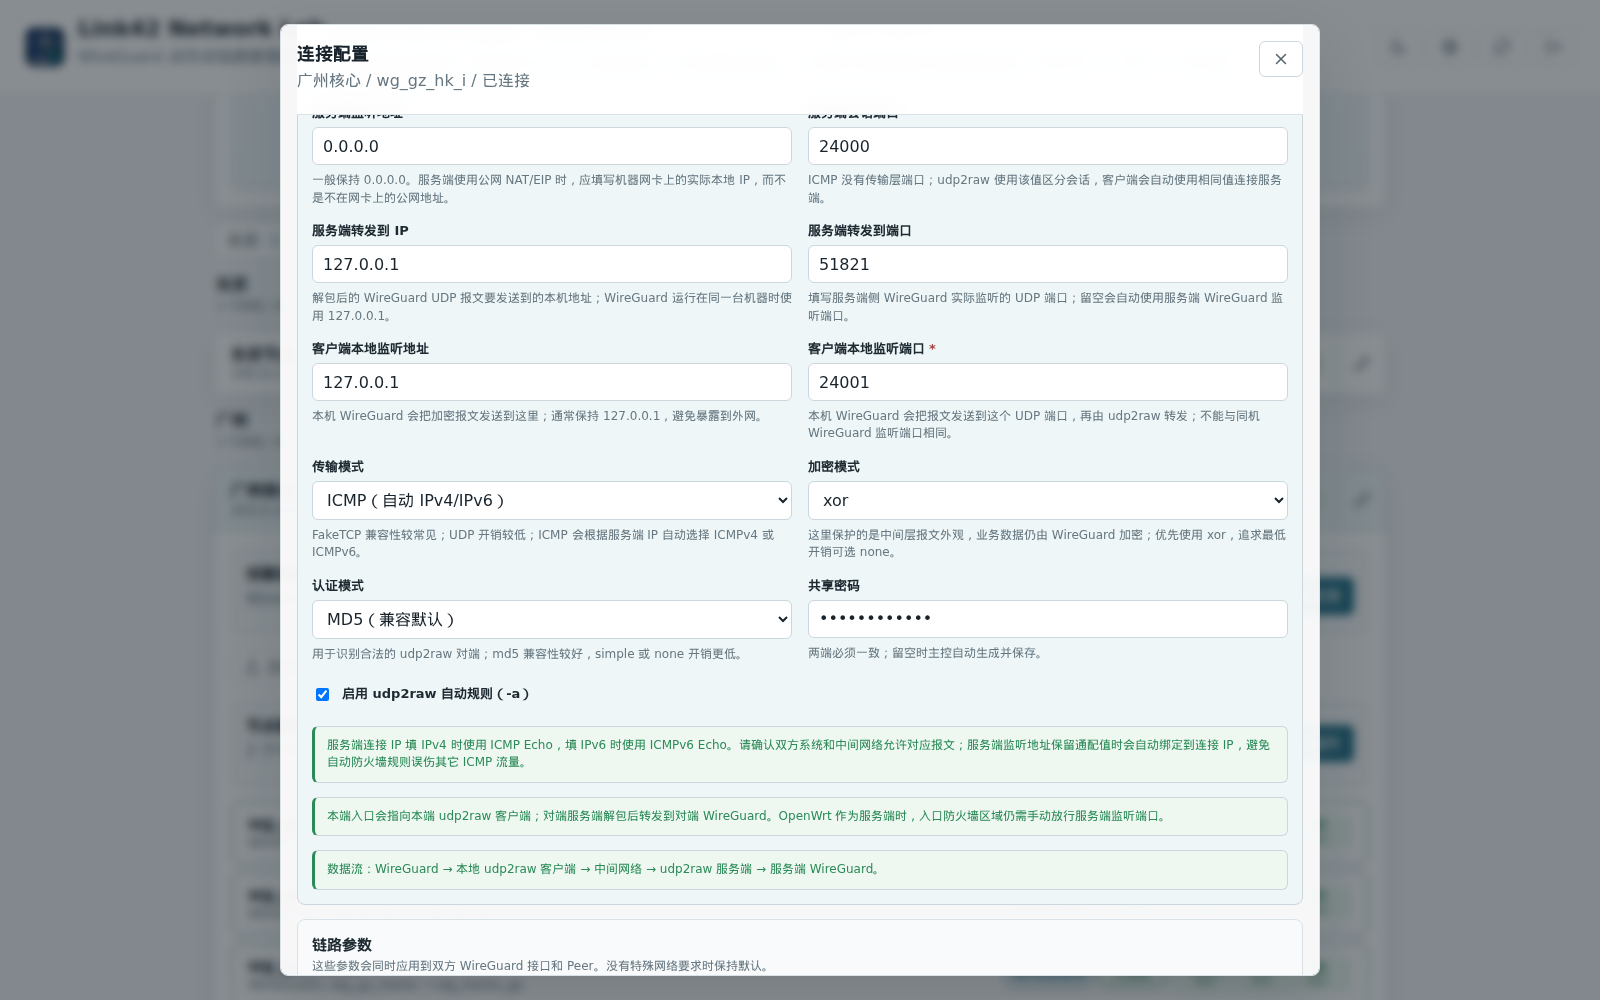Click the 认证模式 label

tap(338, 586)
